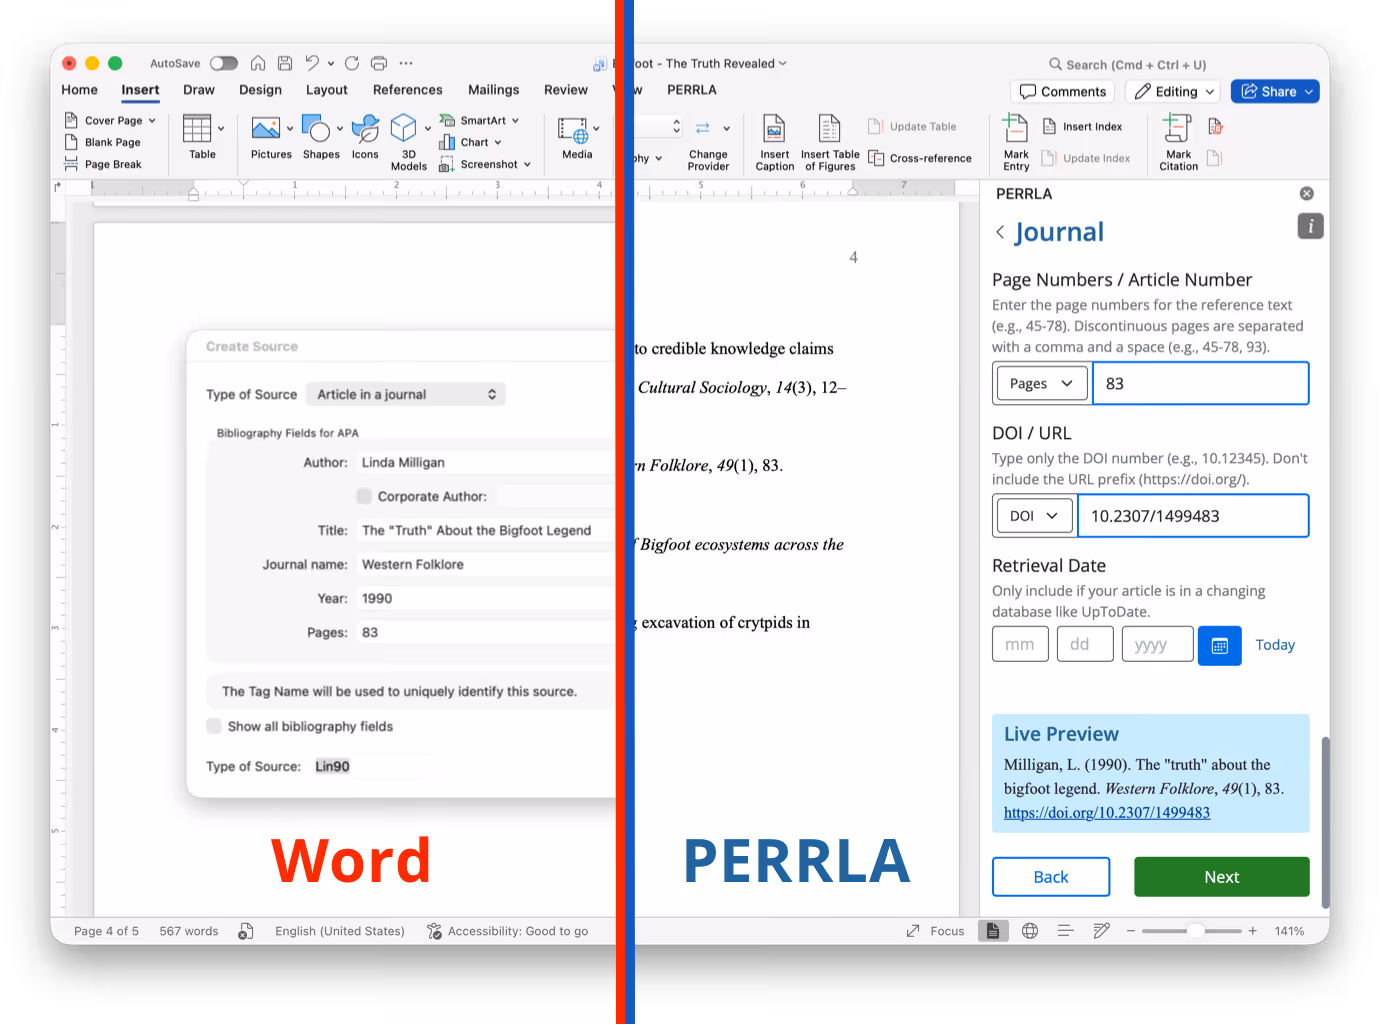This screenshot has width=1380, height=1025.
Task: Open the Home icon in title bar
Action: 258,63
